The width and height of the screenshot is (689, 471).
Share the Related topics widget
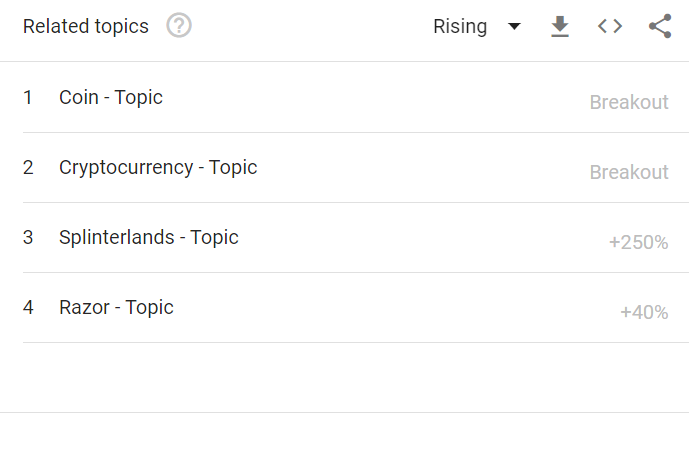[x=660, y=26]
